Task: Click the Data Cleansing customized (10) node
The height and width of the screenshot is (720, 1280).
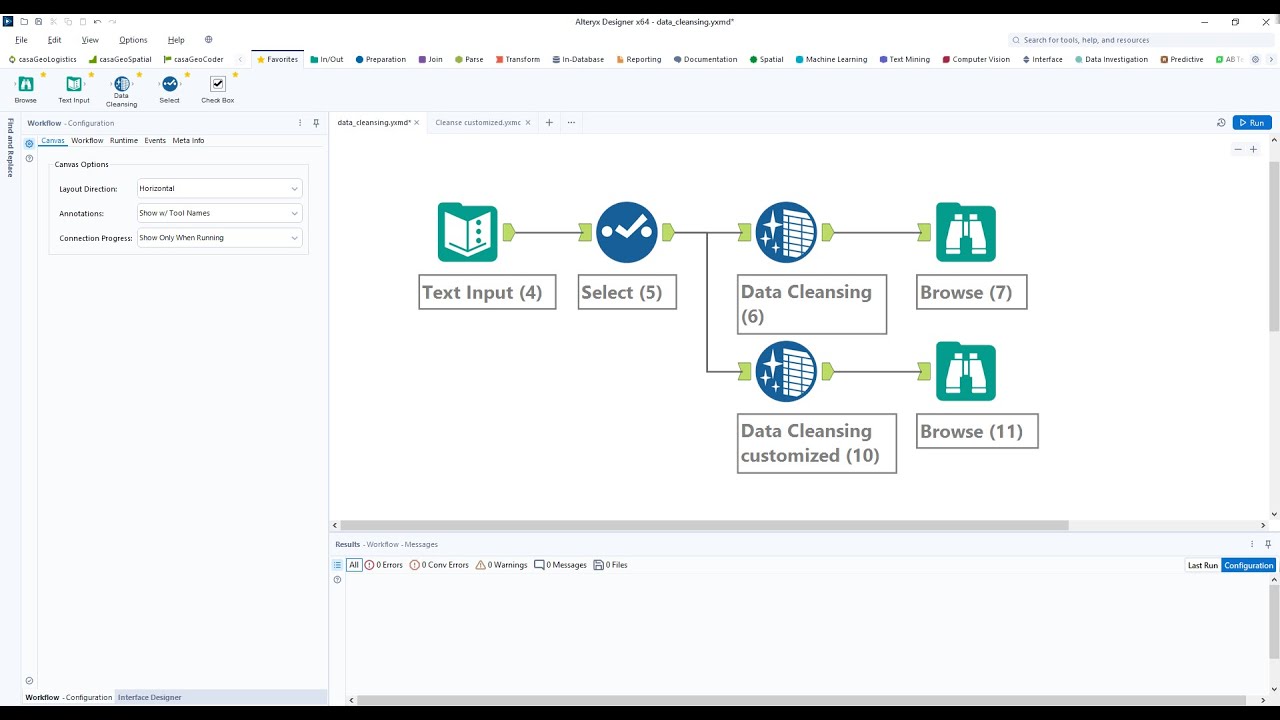Action: click(x=786, y=371)
